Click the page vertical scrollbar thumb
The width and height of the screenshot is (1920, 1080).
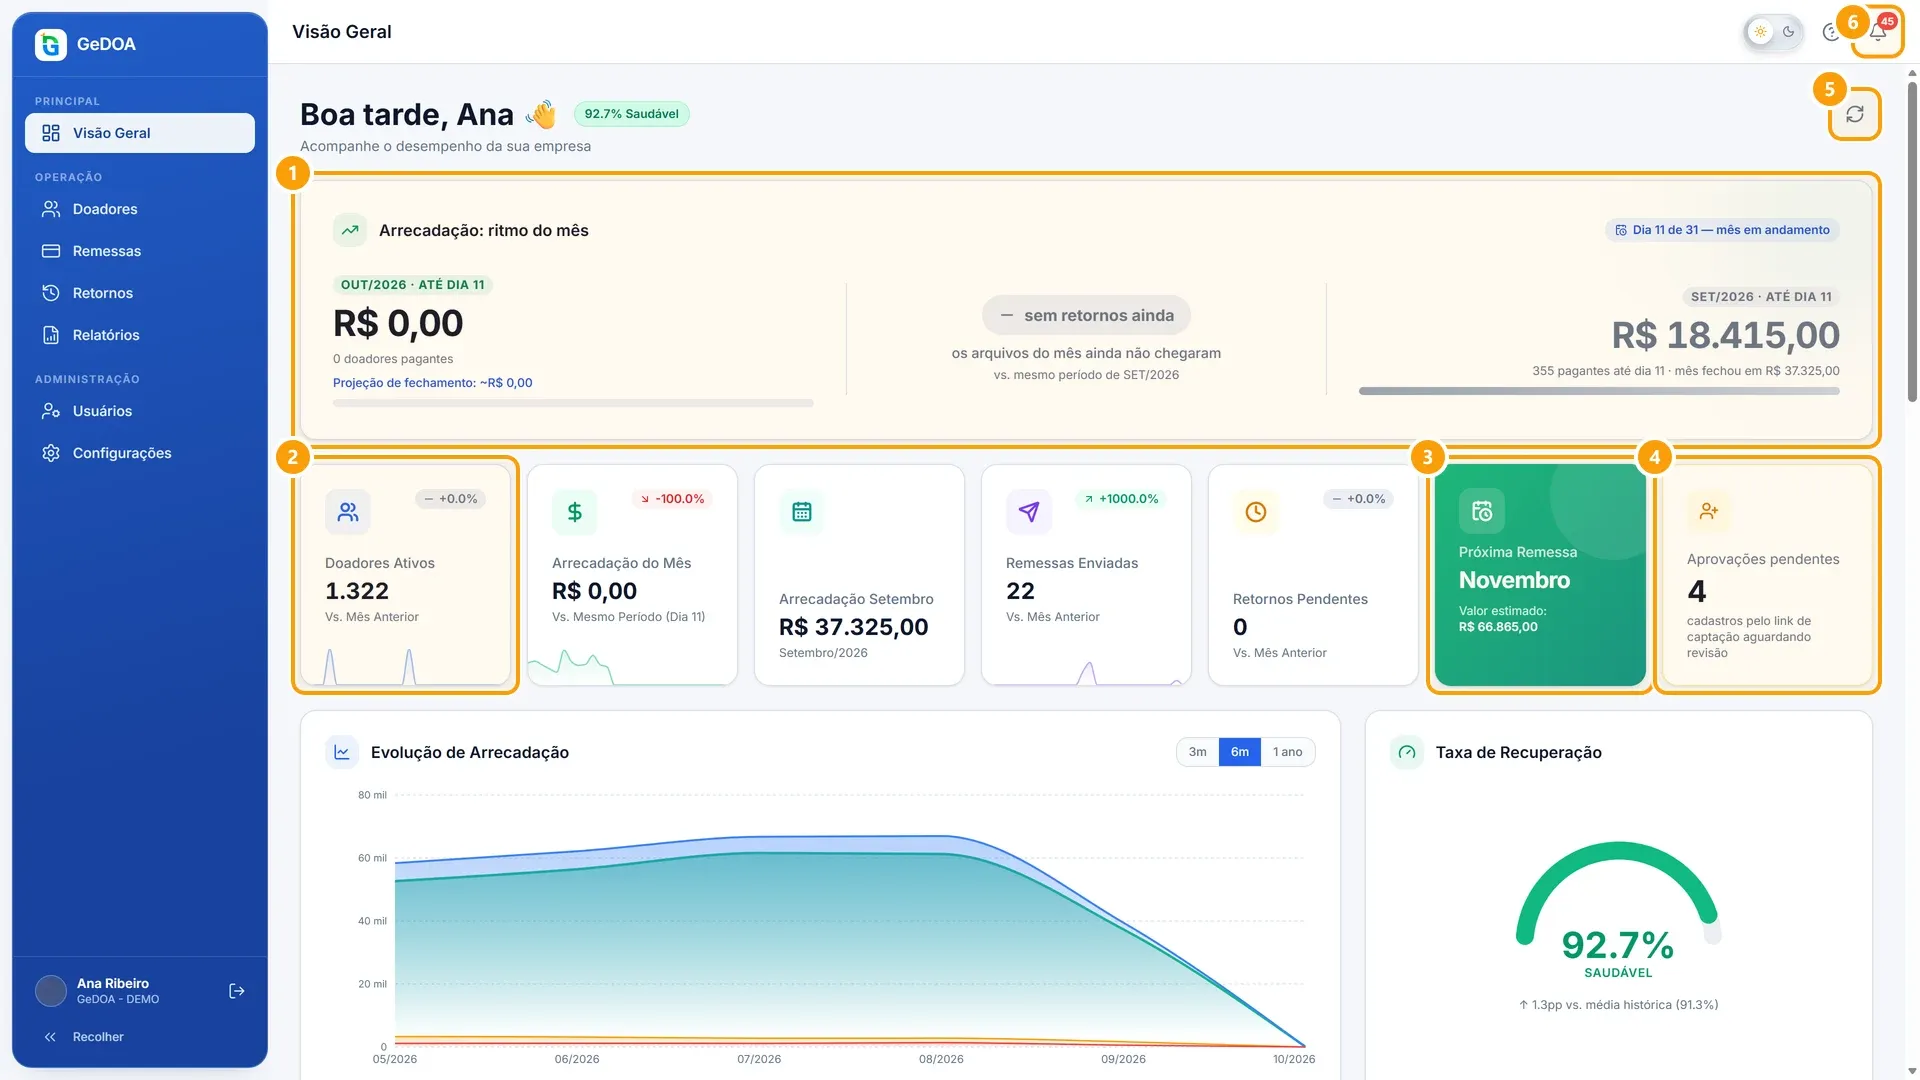(x=1912, y=240)
